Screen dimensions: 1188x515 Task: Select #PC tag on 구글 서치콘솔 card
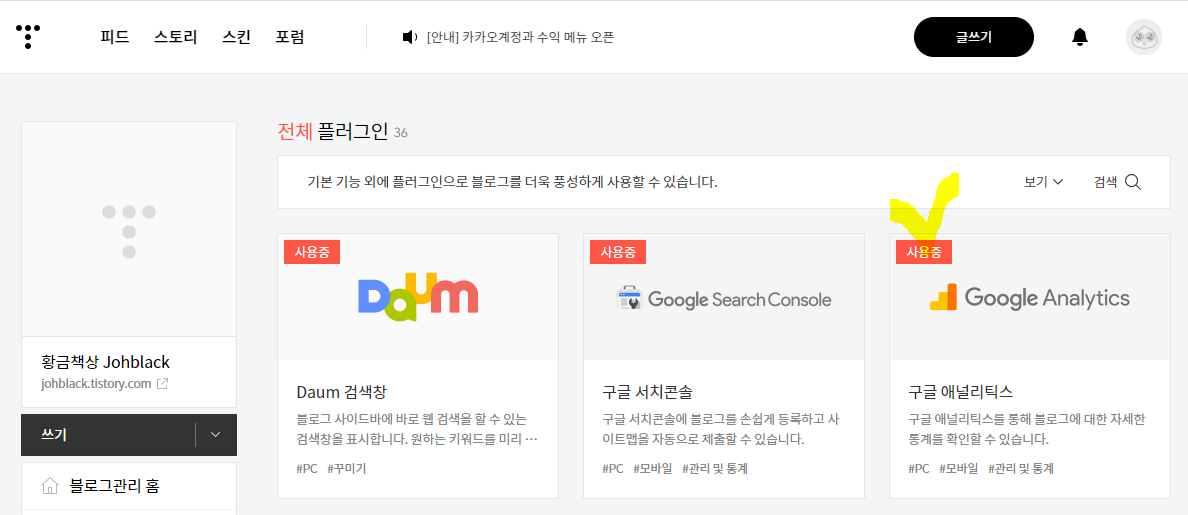tap(613, 469)
